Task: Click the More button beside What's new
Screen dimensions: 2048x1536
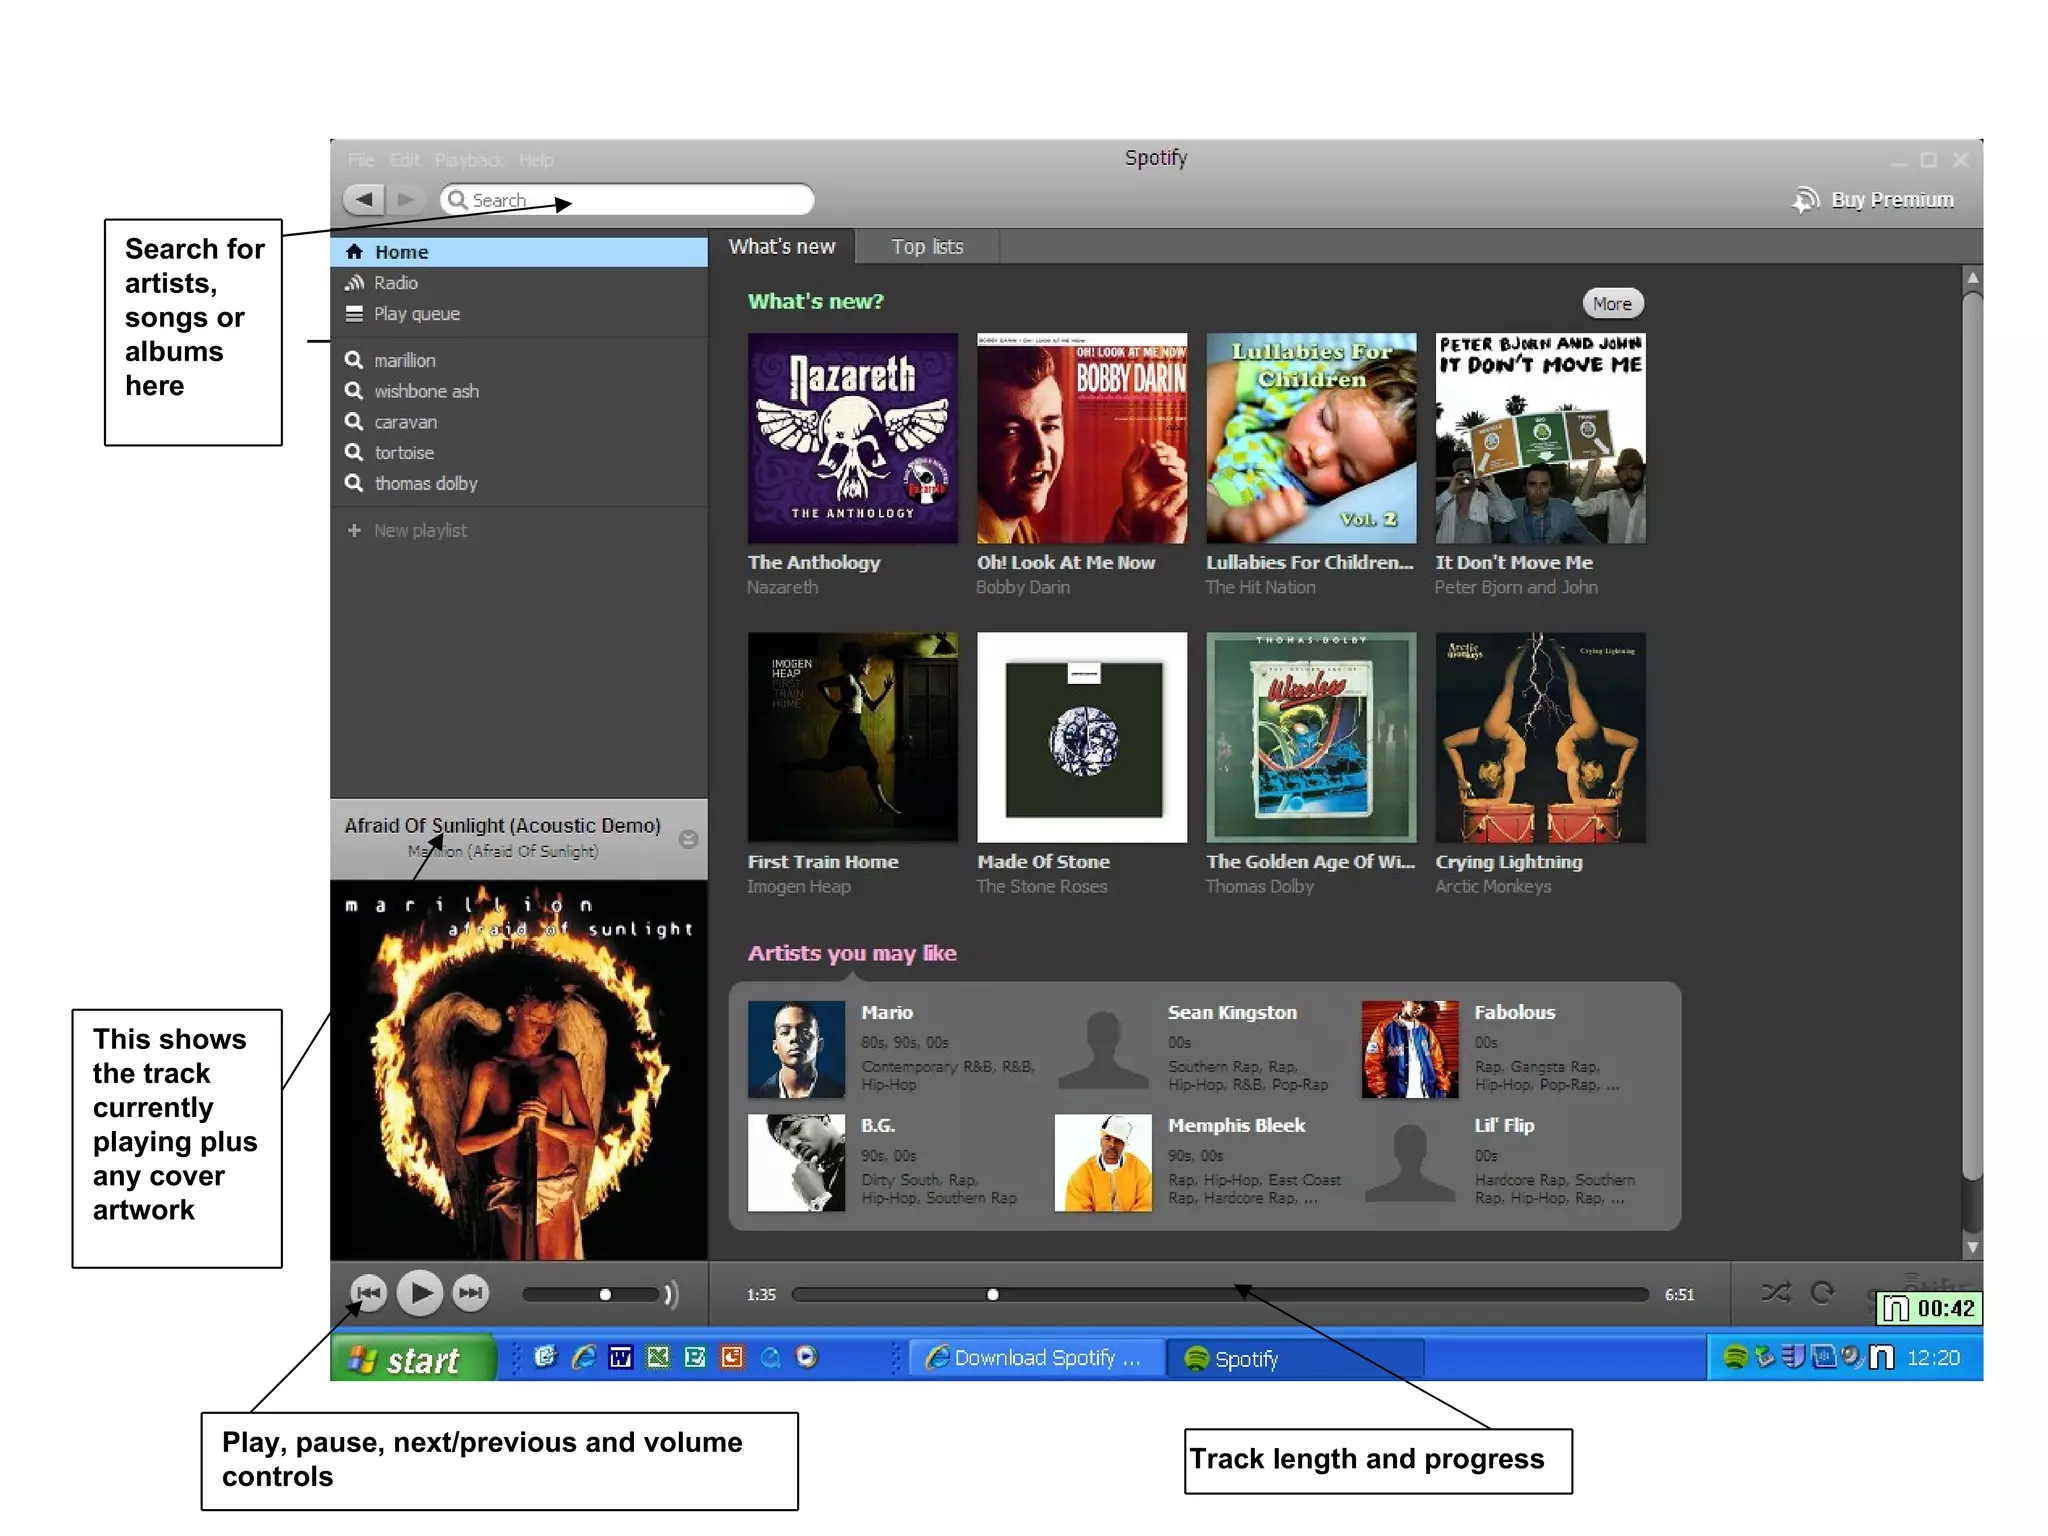Action: [1612, 304]
